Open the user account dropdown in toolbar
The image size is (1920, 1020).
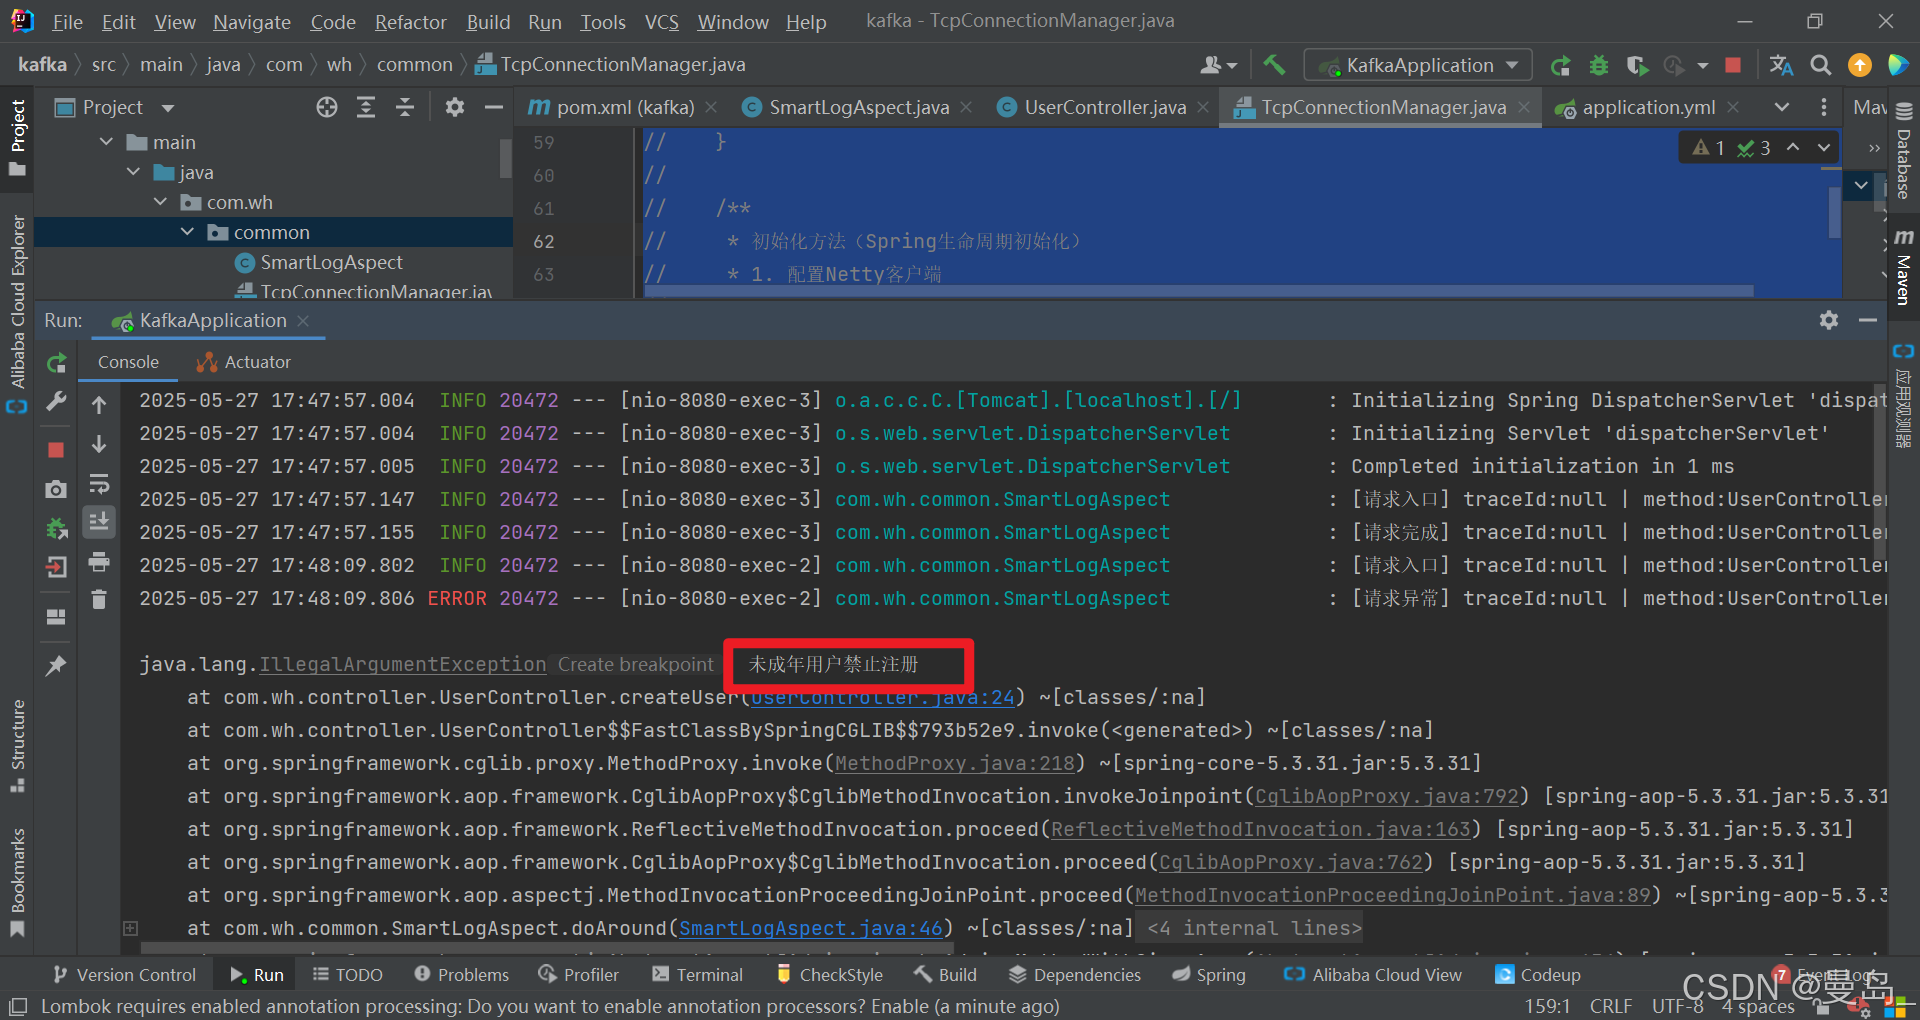point(1219,66)
